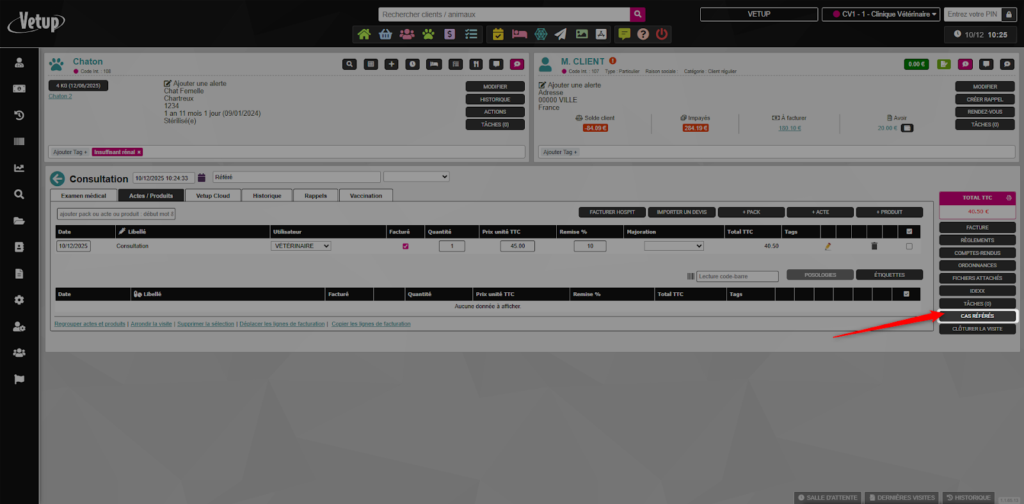1024x504 pixels.
Task: Click the Rechercher clients / animaux field
Action: pyautogui.click(x=504, y=14)
